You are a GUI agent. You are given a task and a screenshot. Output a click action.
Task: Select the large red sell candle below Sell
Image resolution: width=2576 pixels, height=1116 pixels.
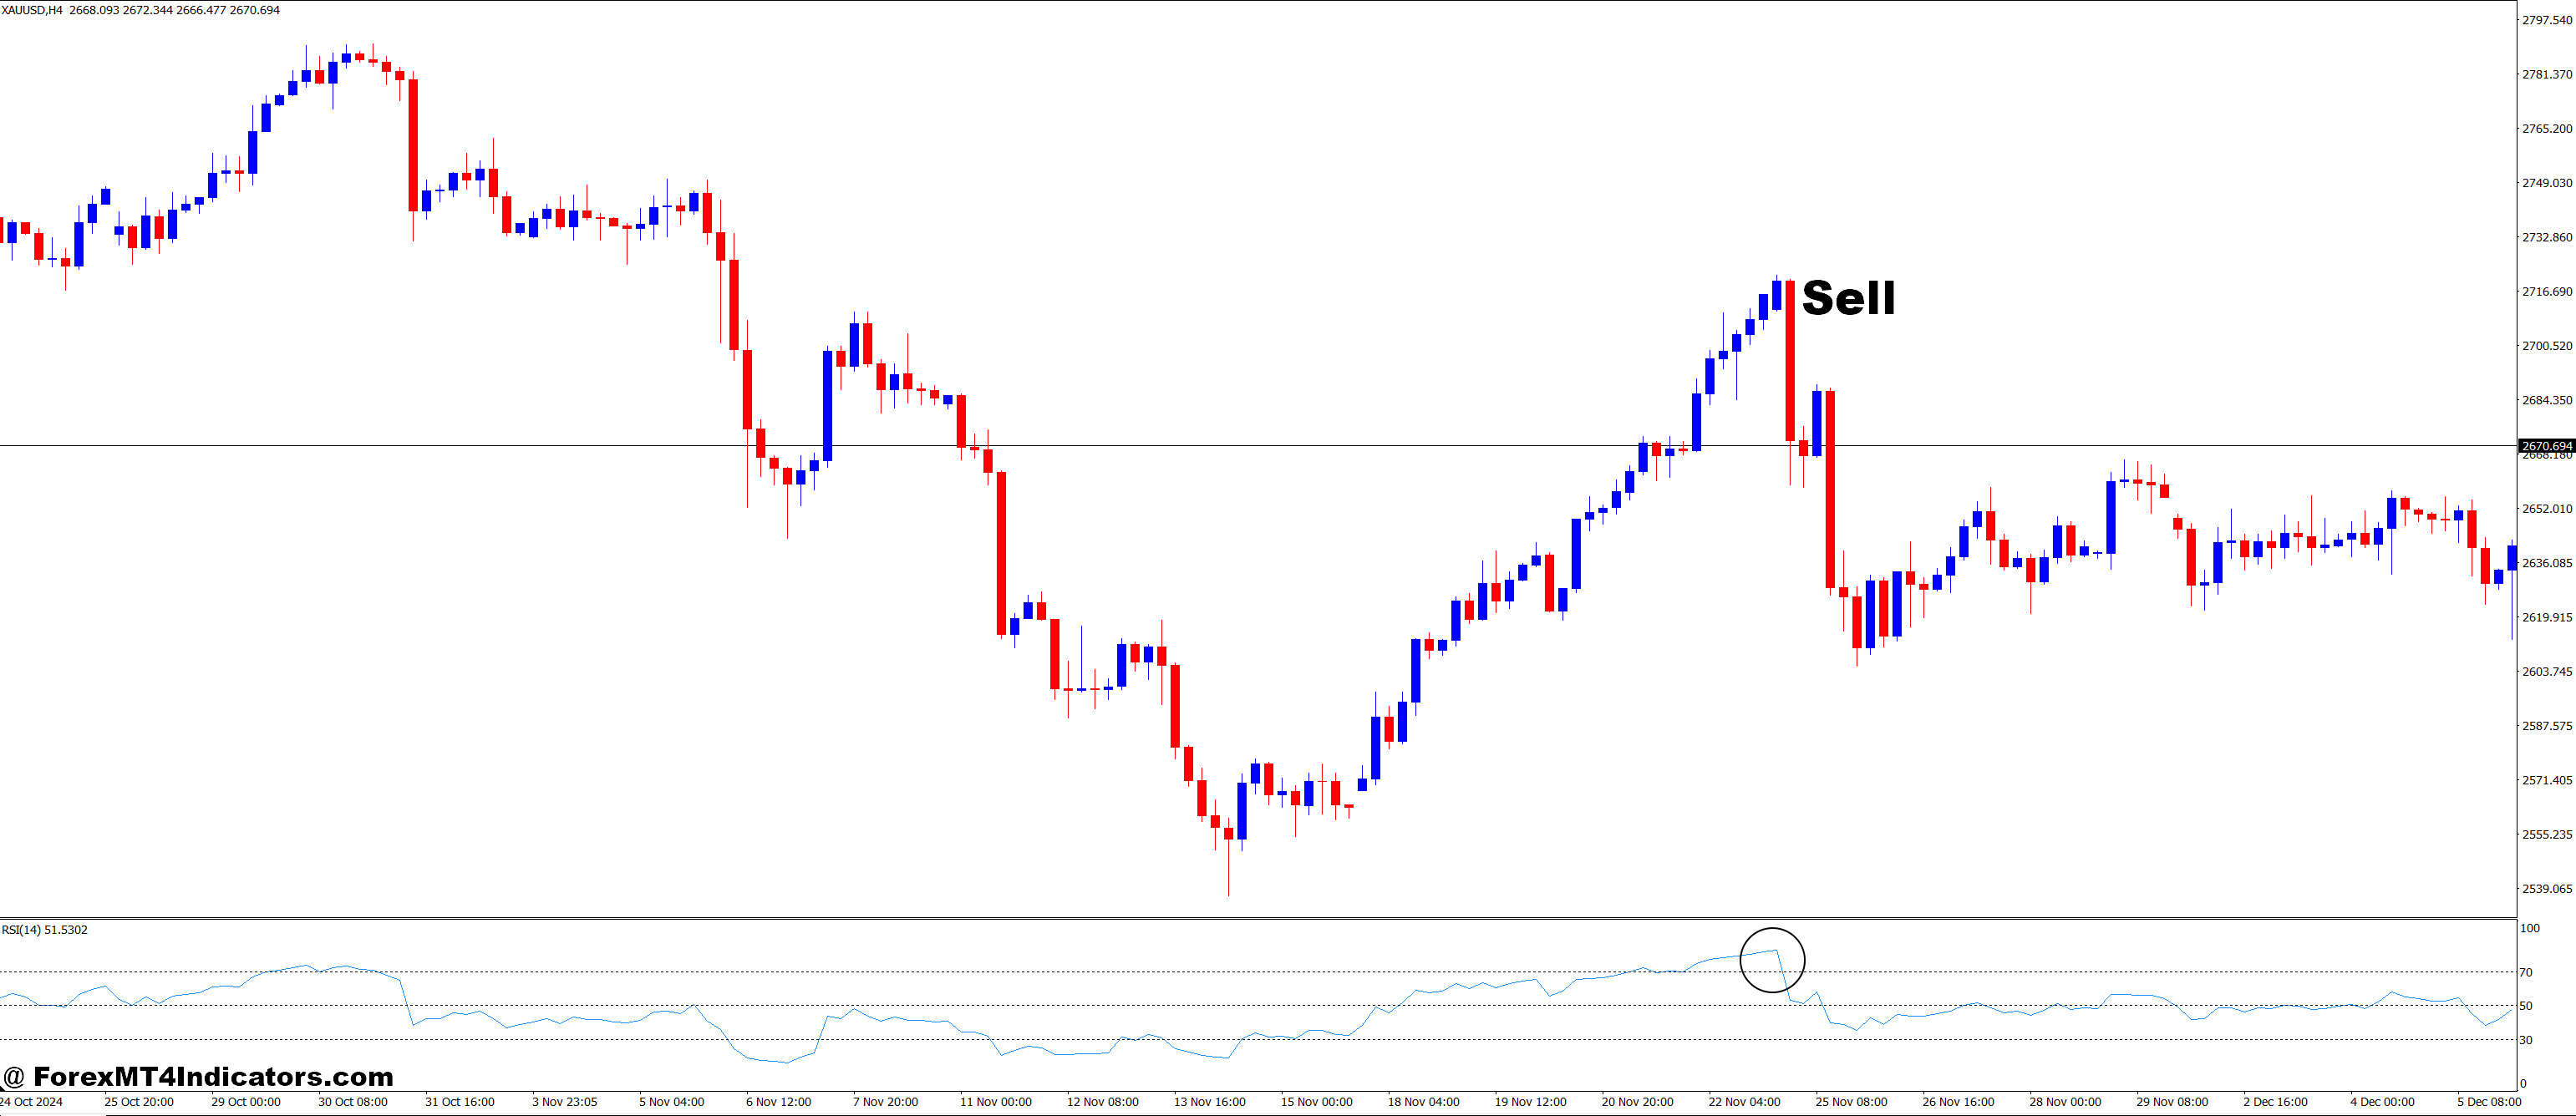click(x=1789, y=360)
